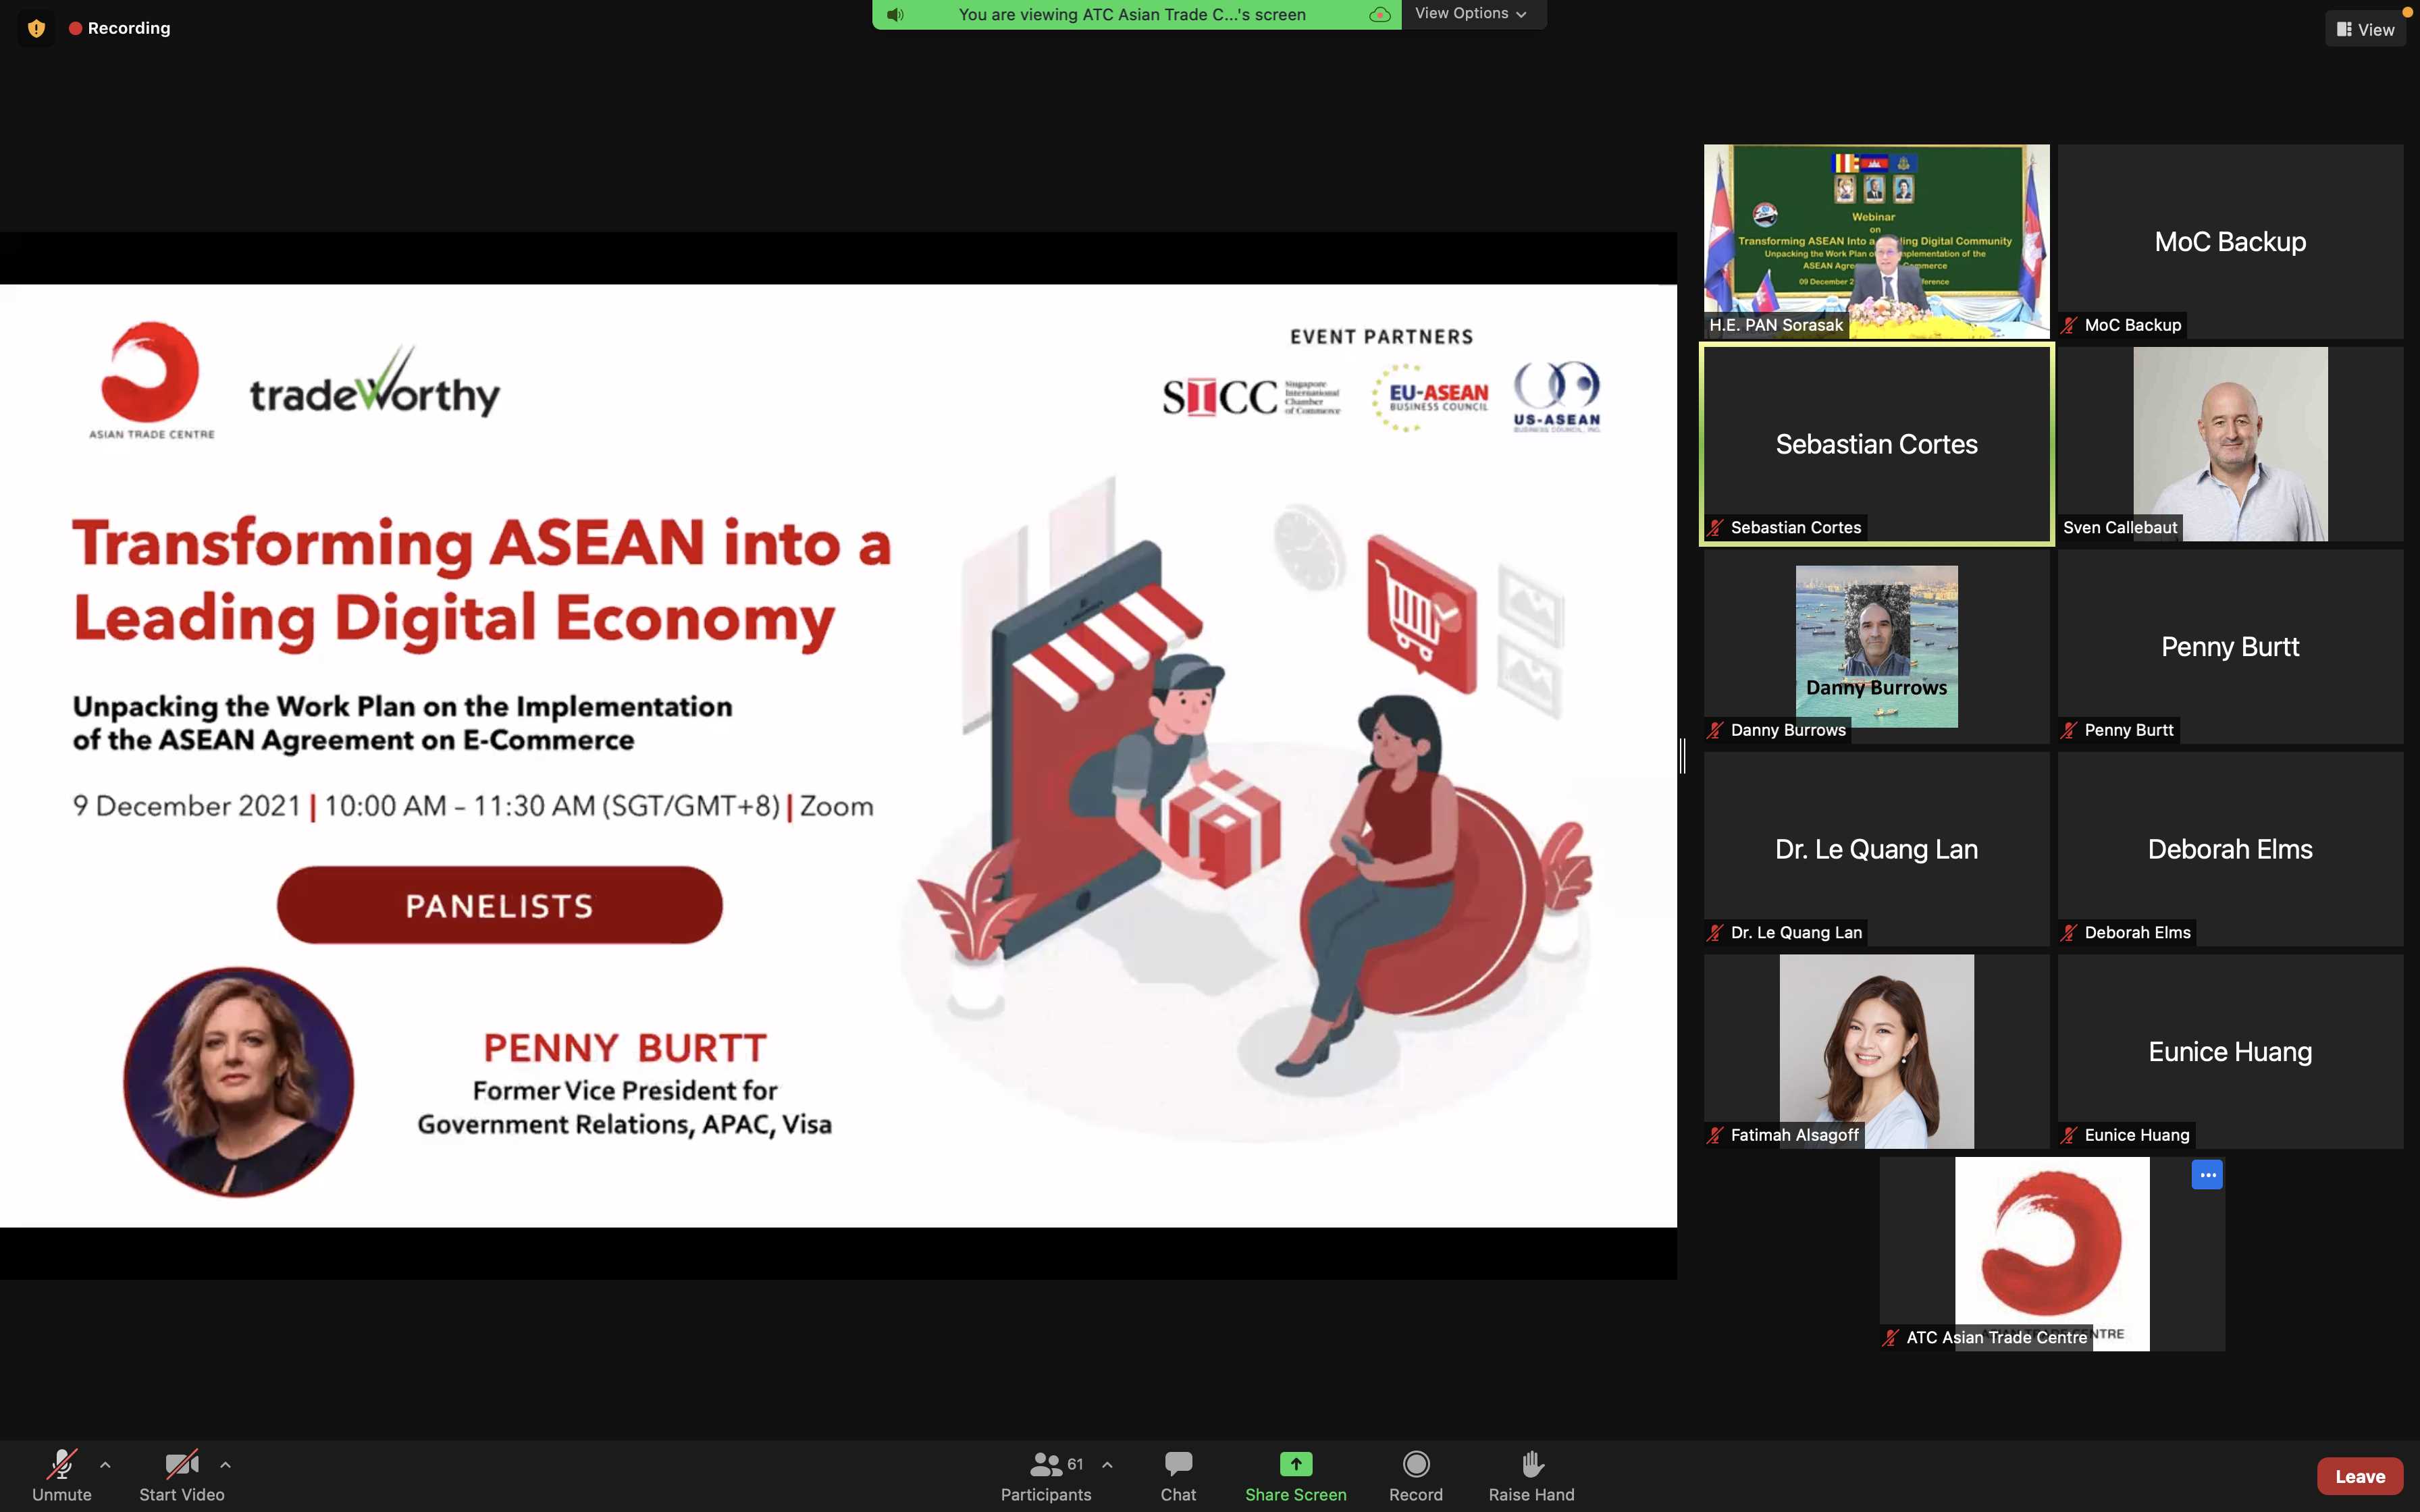Click the Asian Trade Centre logo on slide
Viewport: 2420px width, 1512px height.
[x=151, y=381]
